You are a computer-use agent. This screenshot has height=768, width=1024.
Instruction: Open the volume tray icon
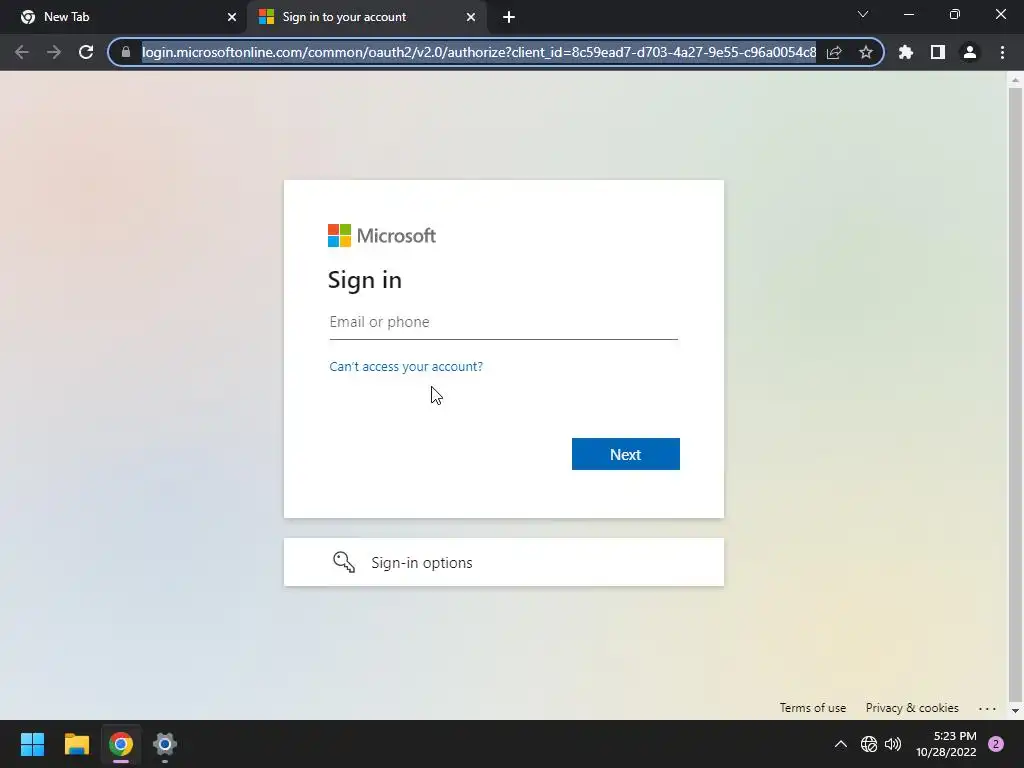pos(893,744)
